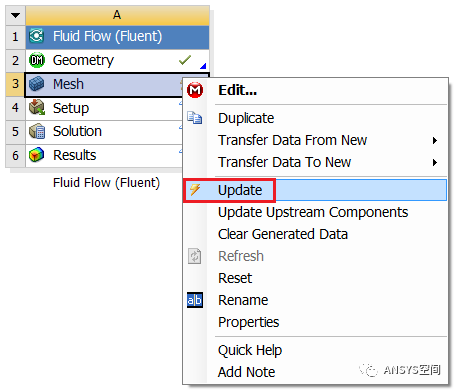Screen dimensions: 455x390
Task: Click the DesignModeler Geometry icon
Action: (37, 60)
